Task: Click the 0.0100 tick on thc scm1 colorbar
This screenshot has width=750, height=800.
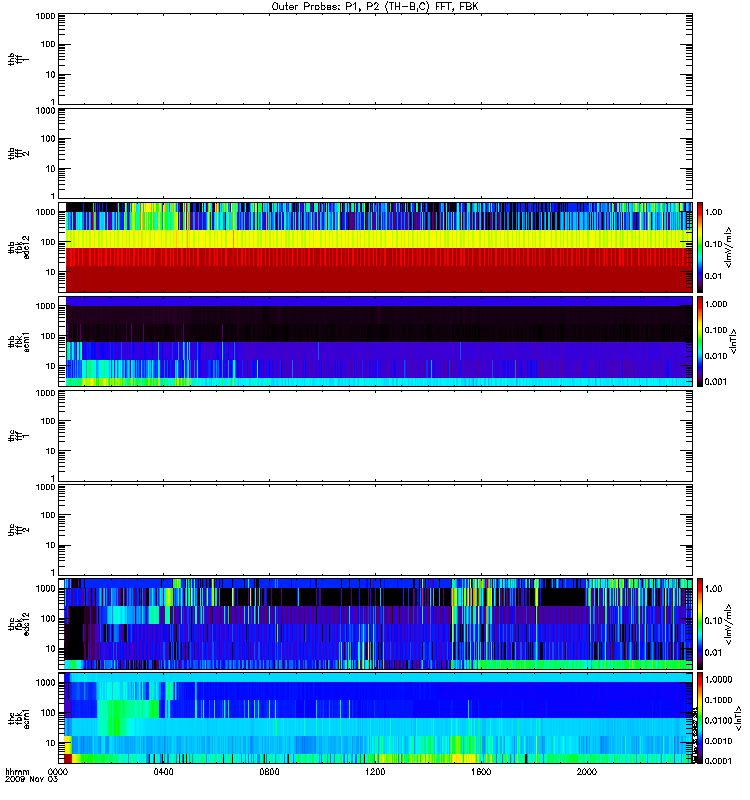Action: 718,720
